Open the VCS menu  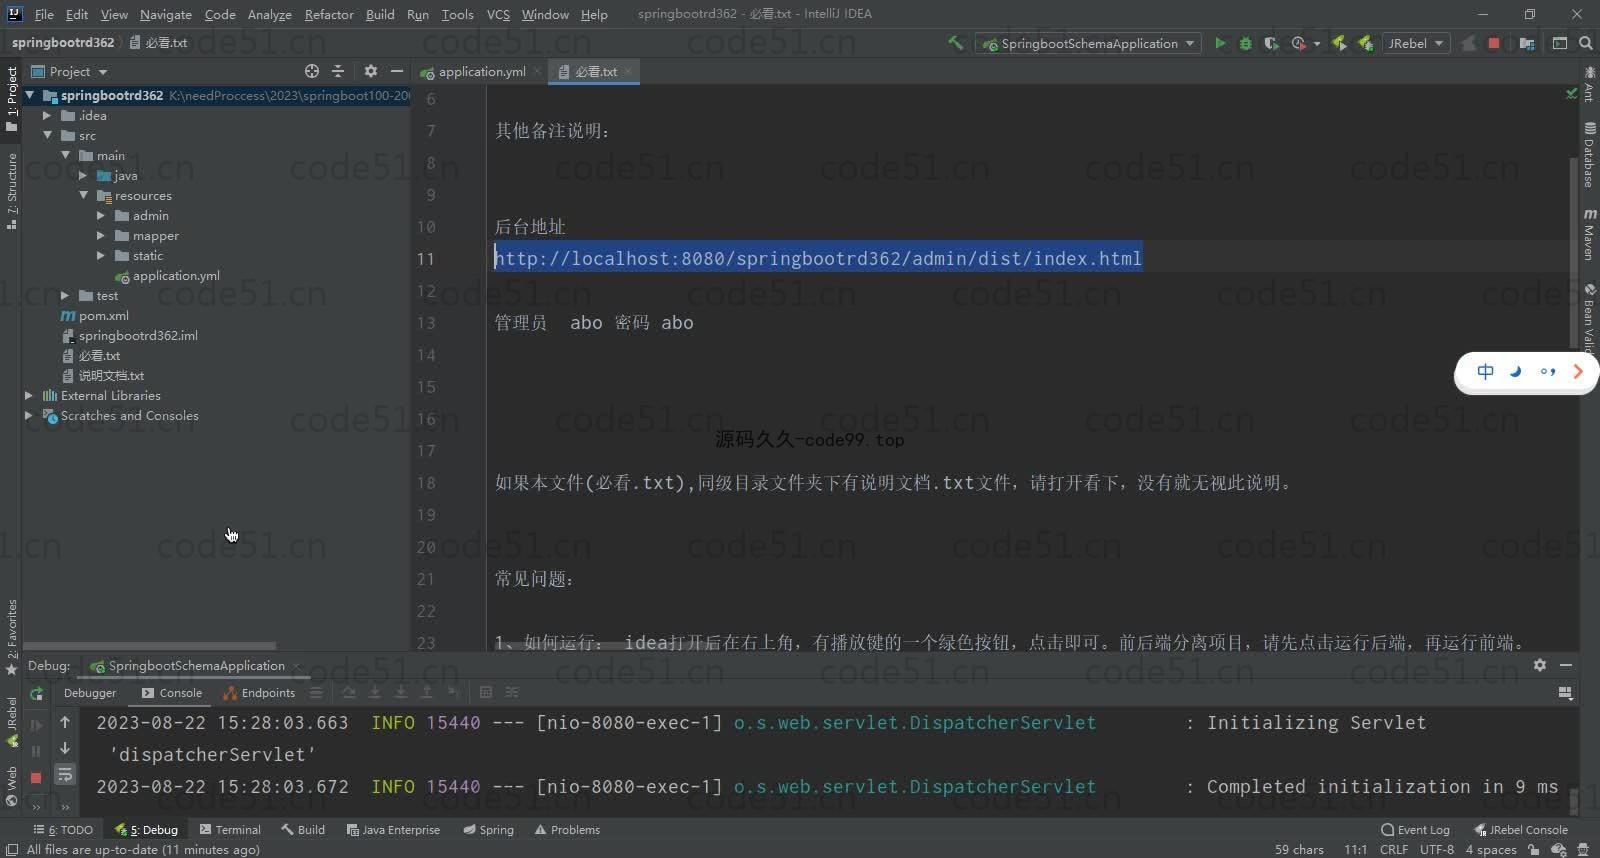[x=498, y=14]
